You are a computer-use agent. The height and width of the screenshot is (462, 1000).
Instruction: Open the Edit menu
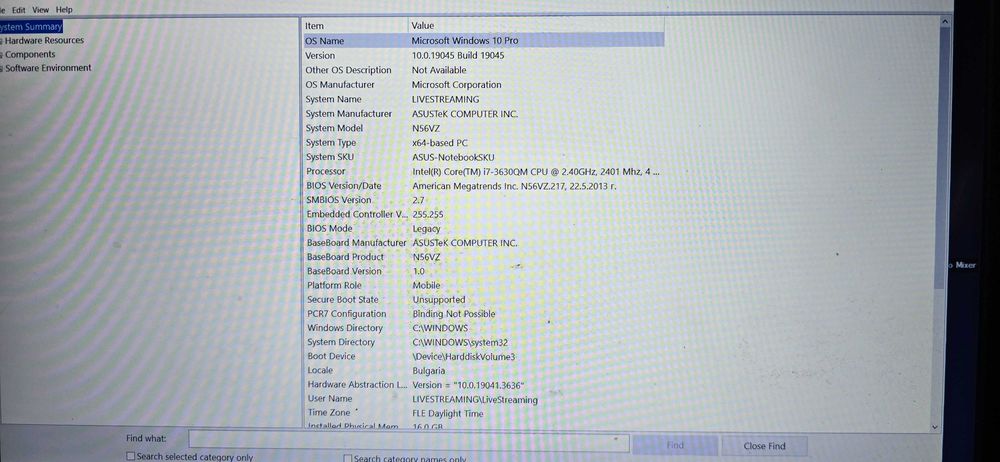(18, 10)
